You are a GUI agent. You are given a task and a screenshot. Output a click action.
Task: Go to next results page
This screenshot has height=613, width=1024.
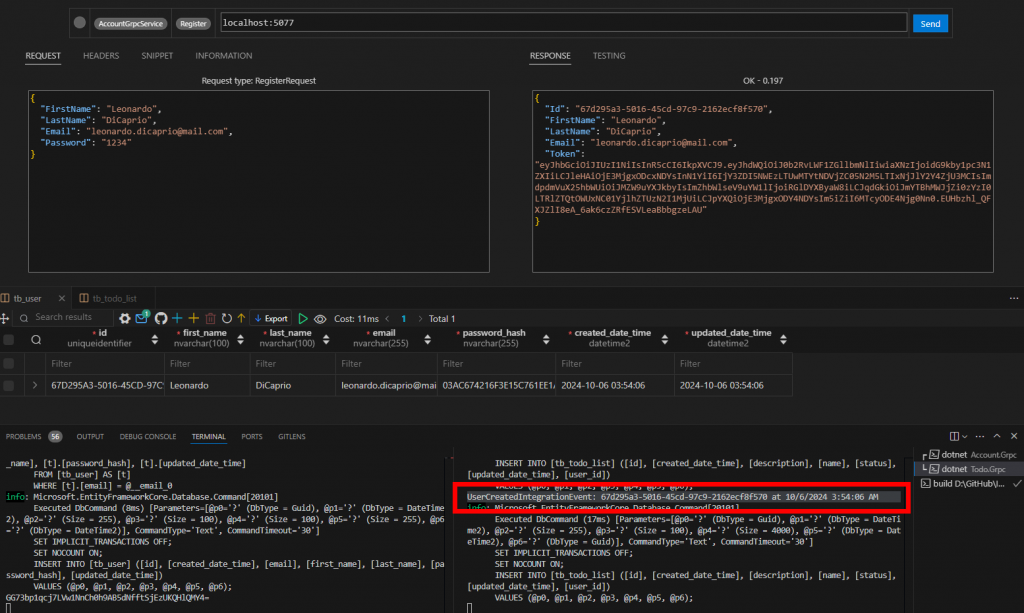(420, 319)
